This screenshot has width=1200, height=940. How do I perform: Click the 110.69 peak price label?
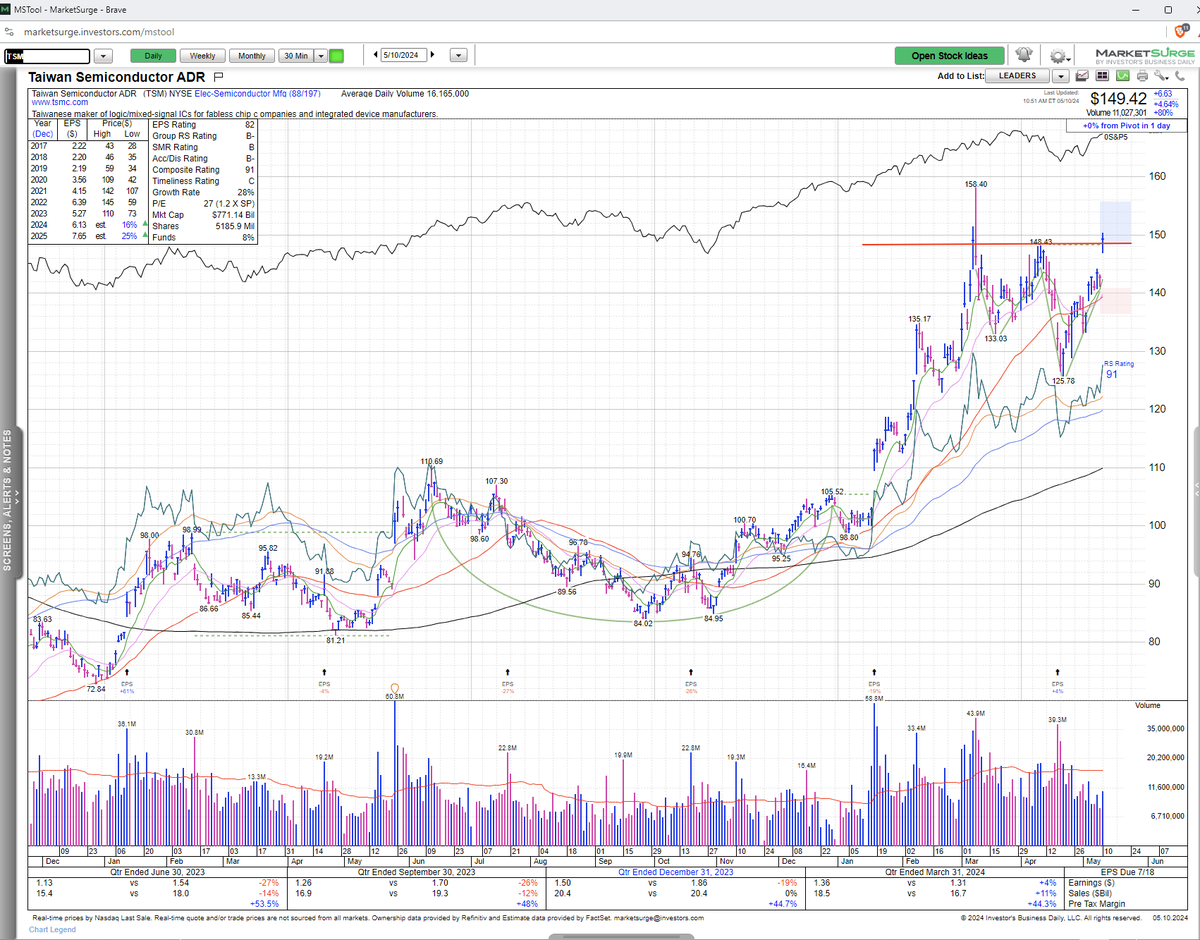tap(431, 461)
